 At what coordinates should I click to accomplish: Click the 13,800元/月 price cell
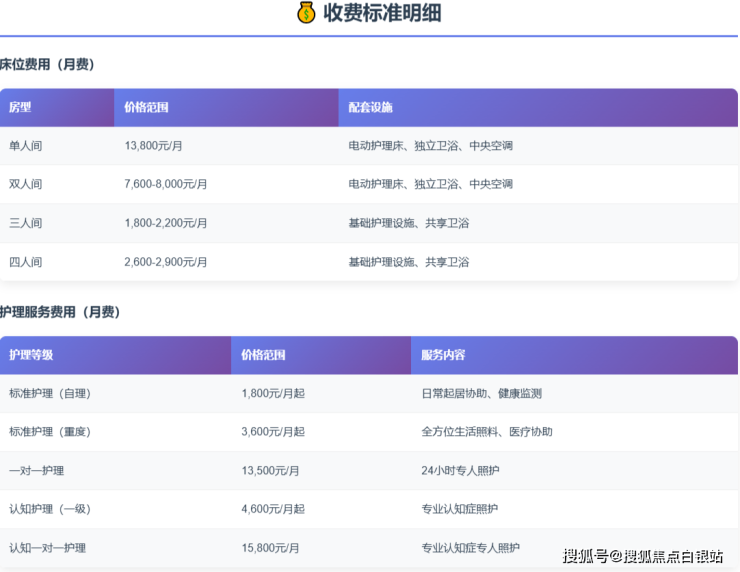(153, 146)
